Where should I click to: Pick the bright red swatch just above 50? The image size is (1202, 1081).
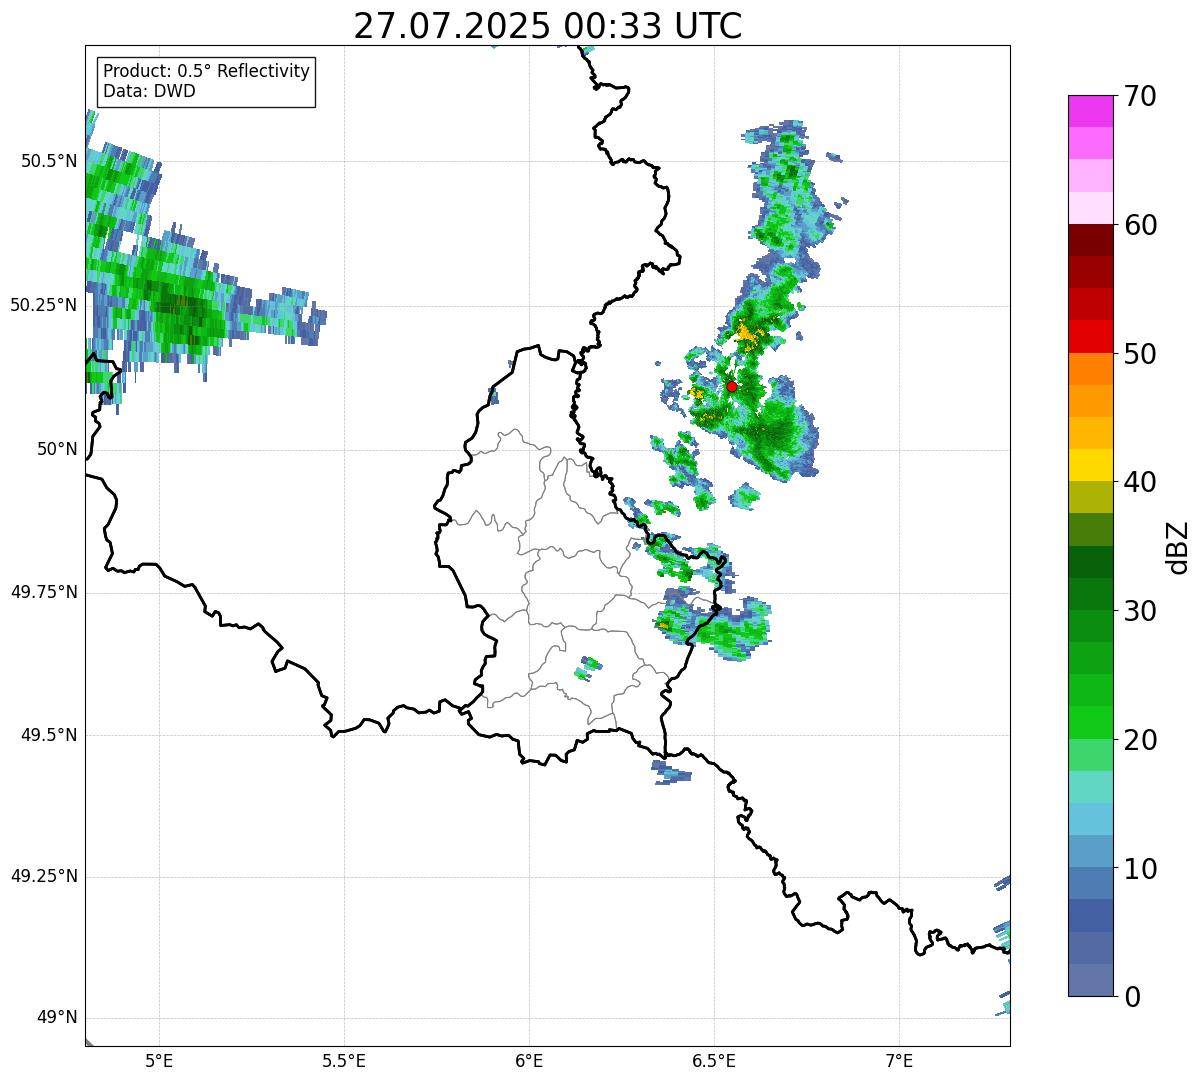point(1091,337)
